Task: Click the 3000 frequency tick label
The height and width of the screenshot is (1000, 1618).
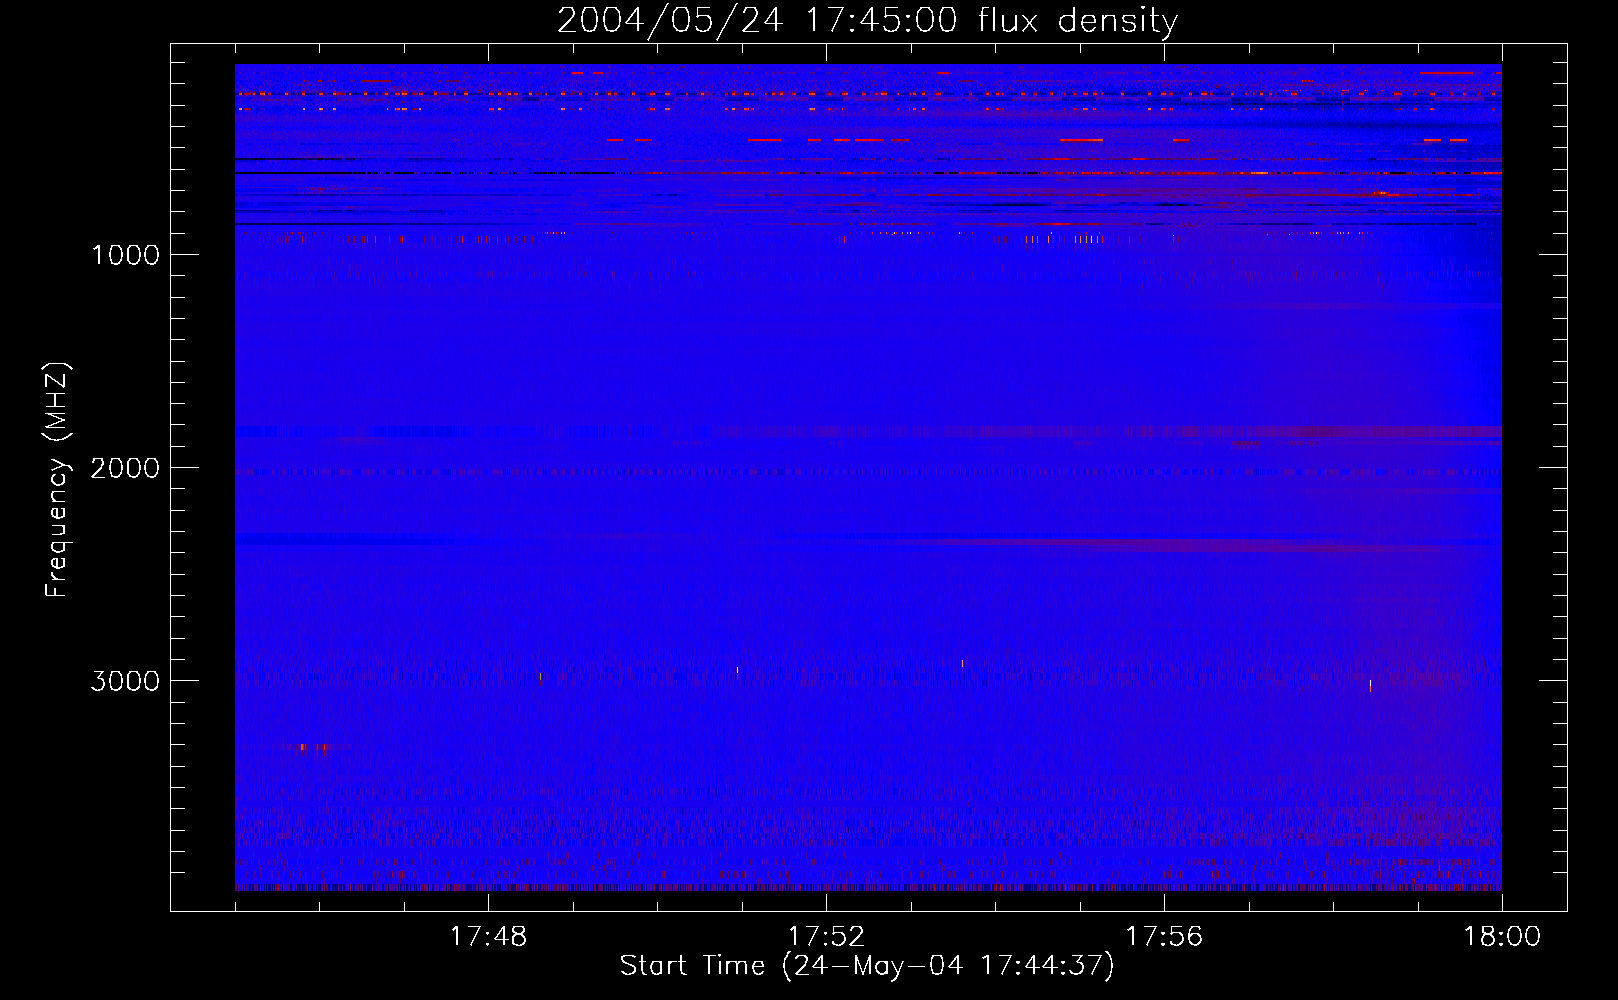Action: [x=125, y=681]
